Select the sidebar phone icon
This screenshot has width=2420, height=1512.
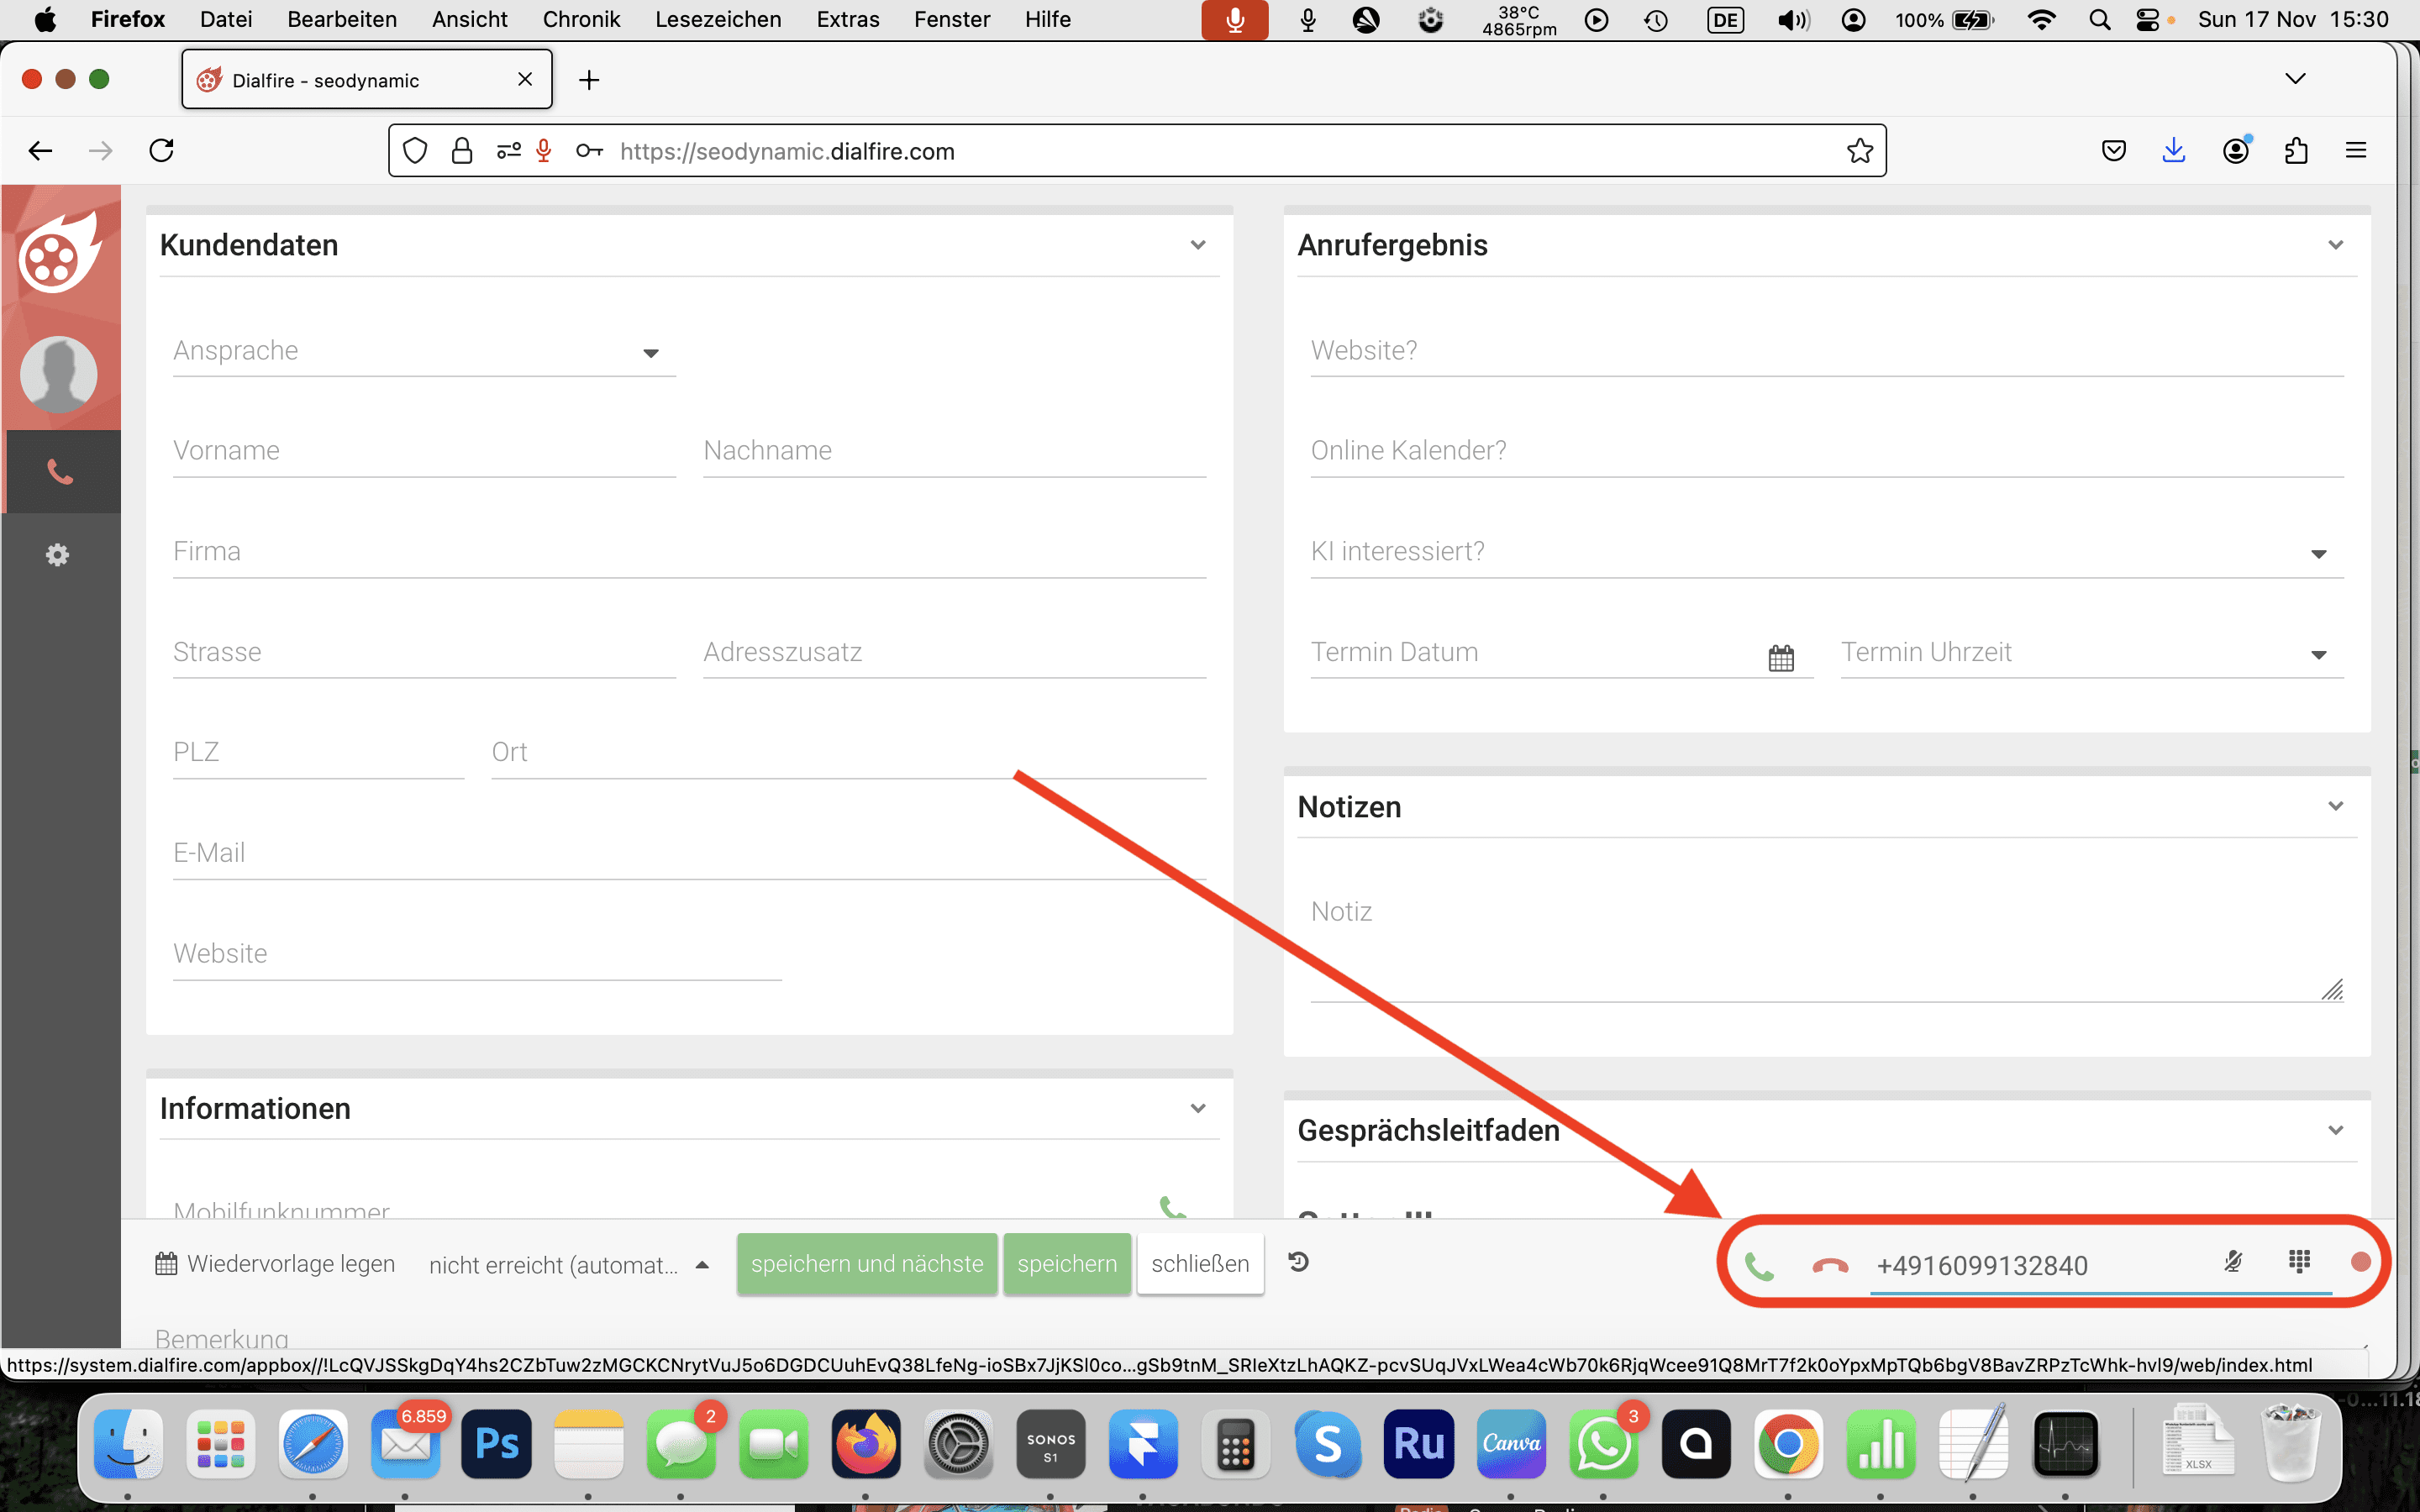point(60,472)
